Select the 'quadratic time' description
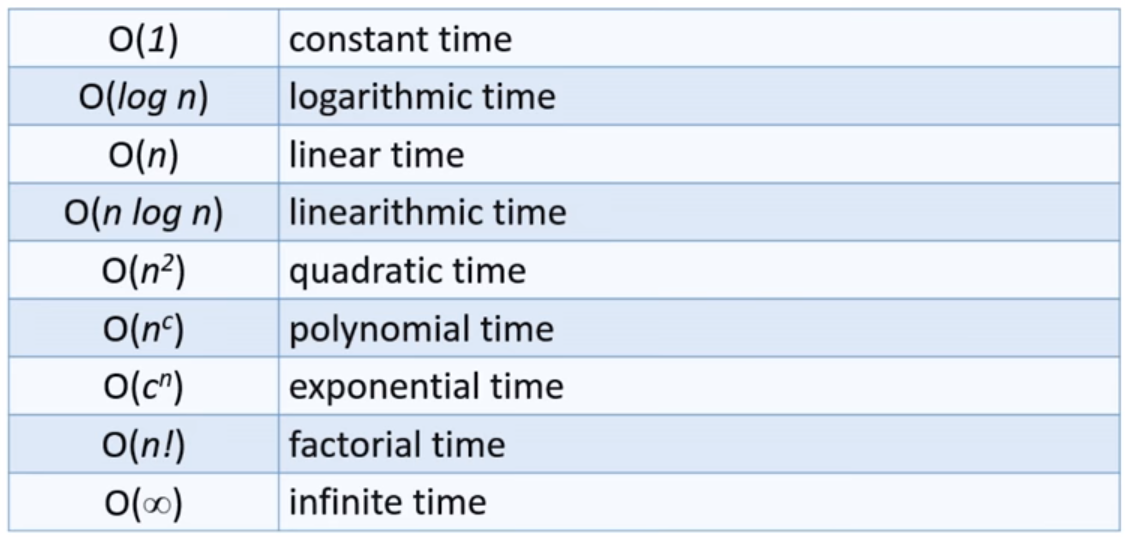 pyautogui.click(x=407, y=271)
